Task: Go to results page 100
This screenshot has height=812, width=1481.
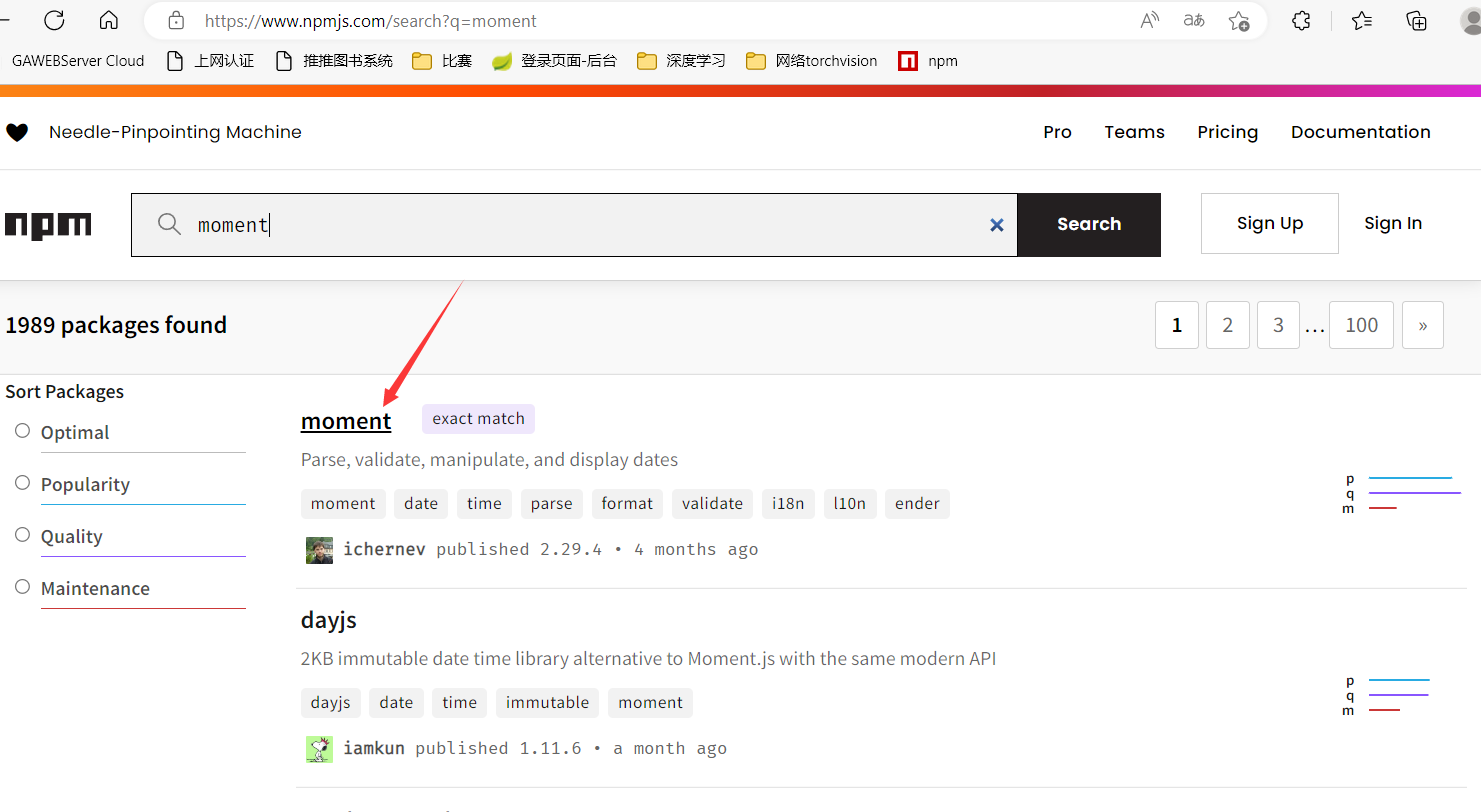Action: pyautogui.click(x=1361, y=325)
